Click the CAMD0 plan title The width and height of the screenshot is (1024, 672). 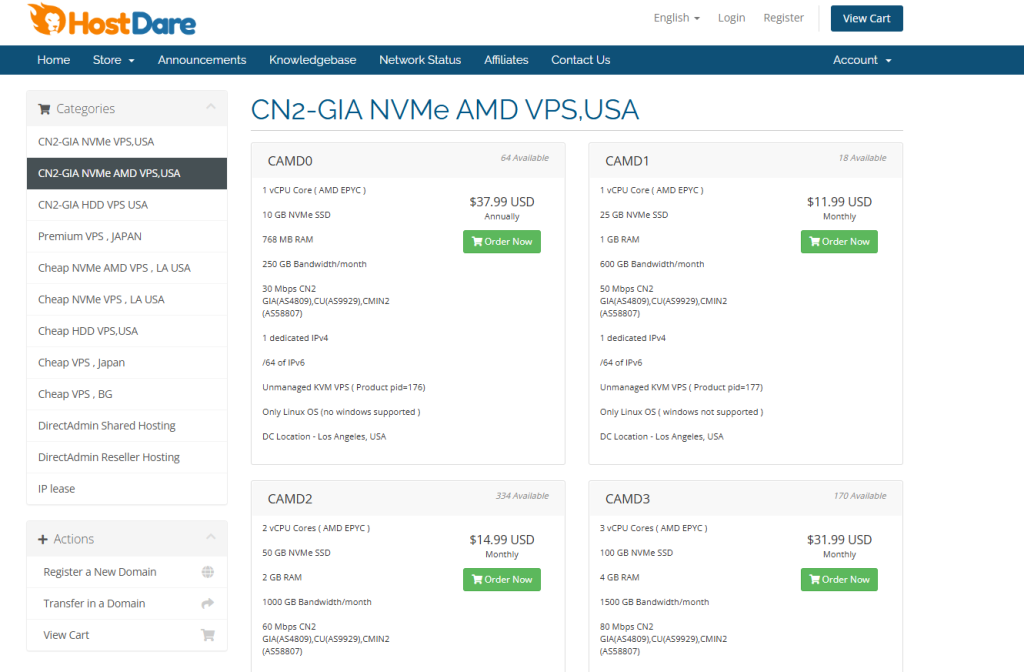[290, 161]
